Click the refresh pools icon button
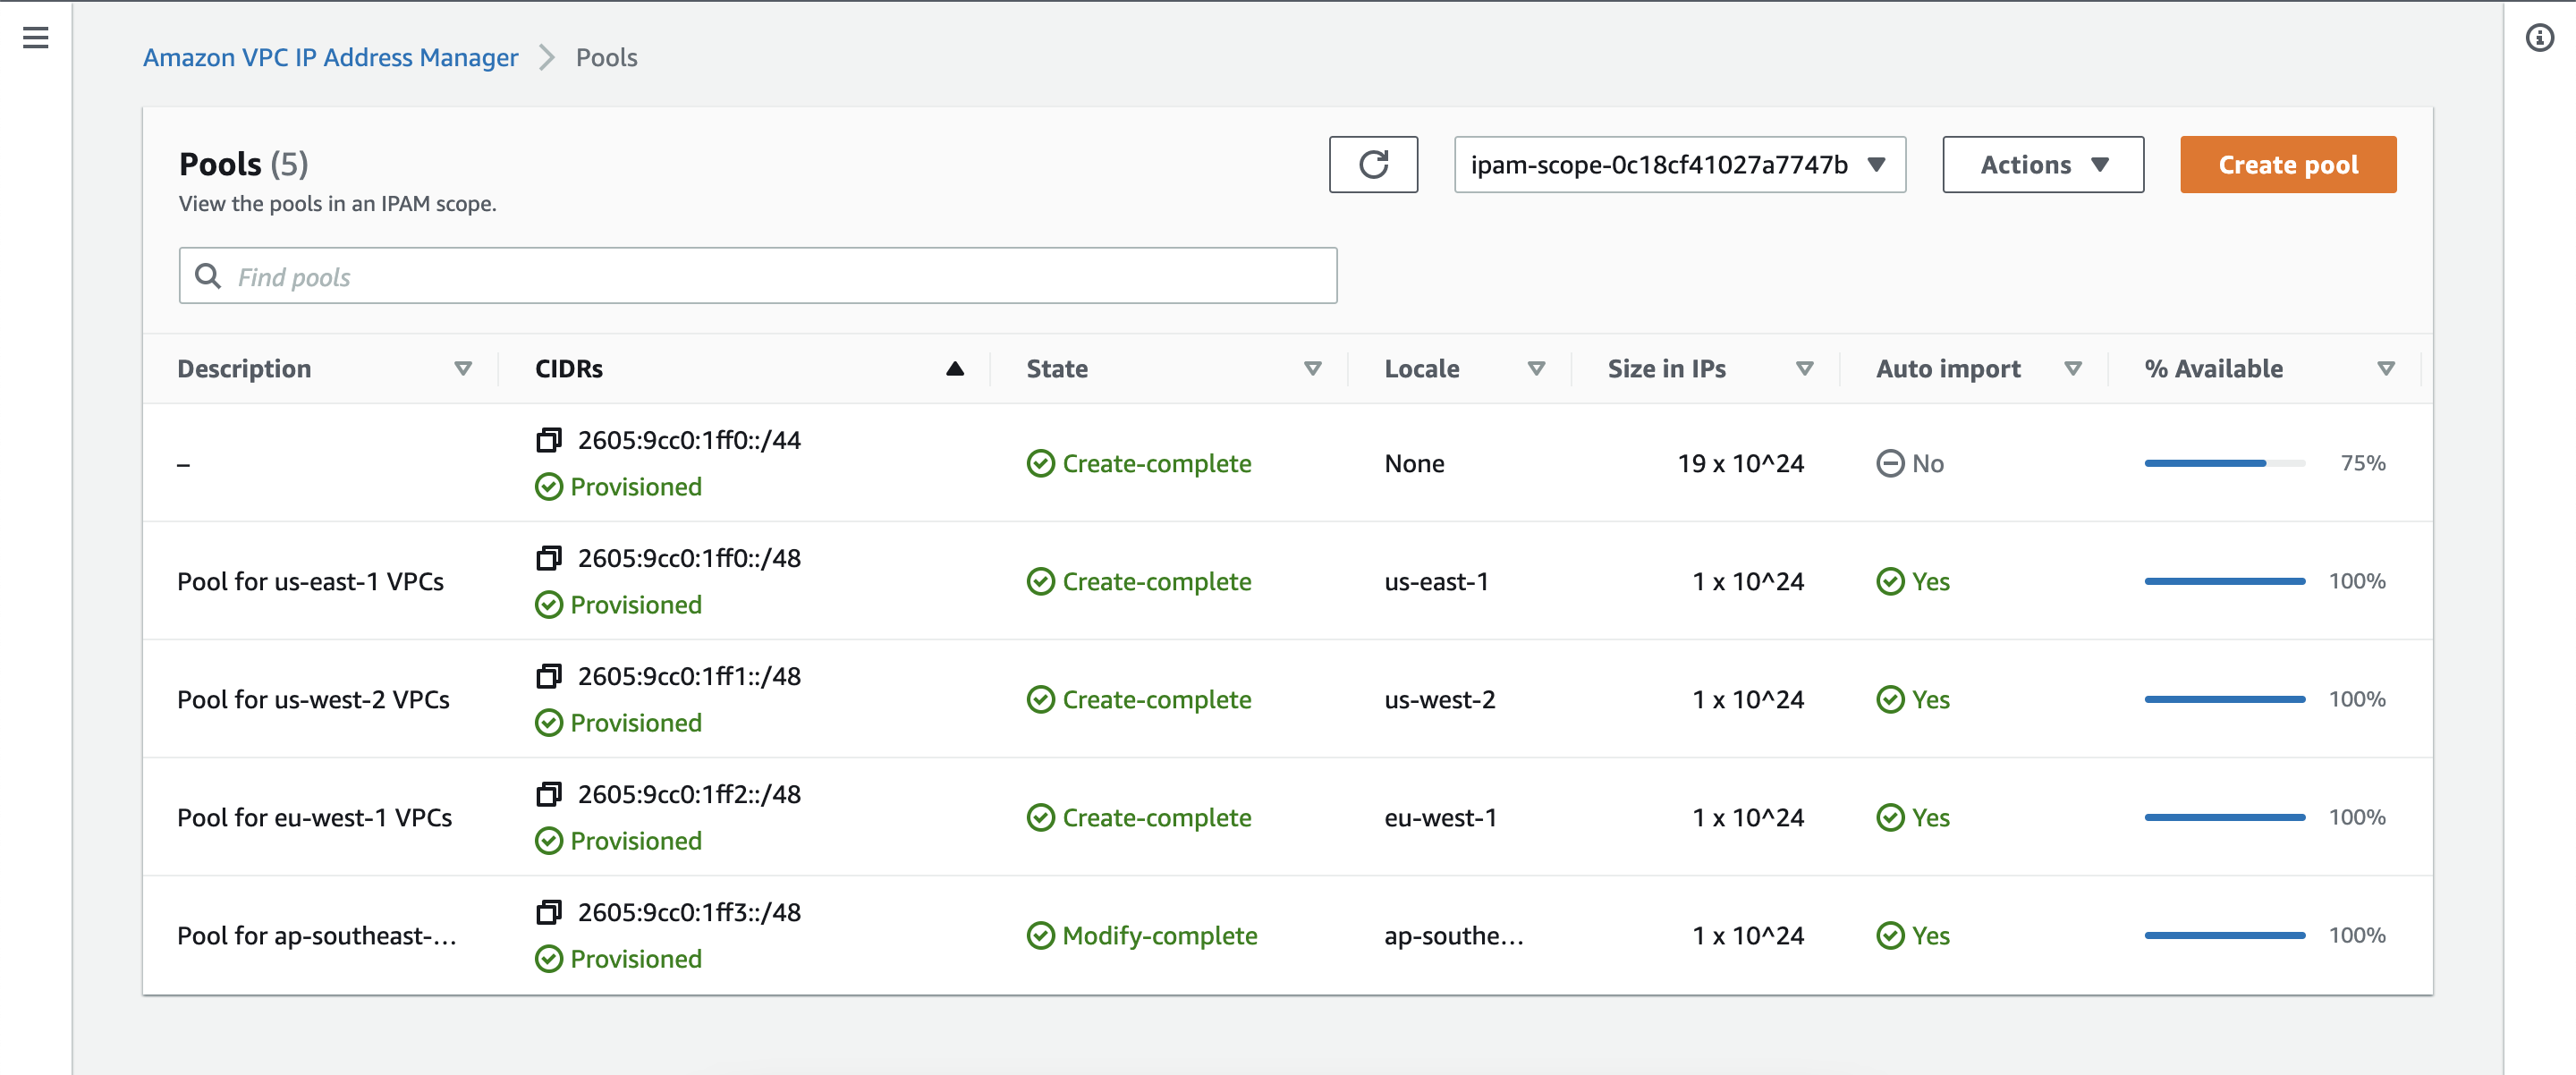Image resolution: width=2576 pixels, height=1075 pixels. (1372, 164)
